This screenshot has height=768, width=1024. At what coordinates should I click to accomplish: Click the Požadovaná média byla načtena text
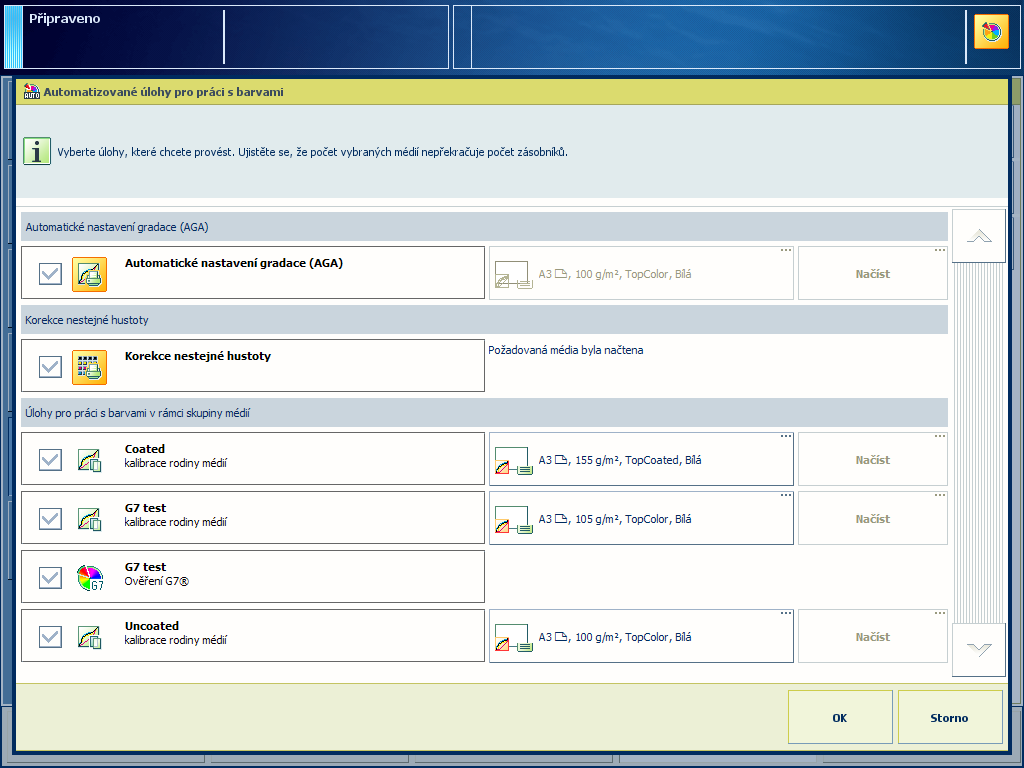(x=566, y=350)
